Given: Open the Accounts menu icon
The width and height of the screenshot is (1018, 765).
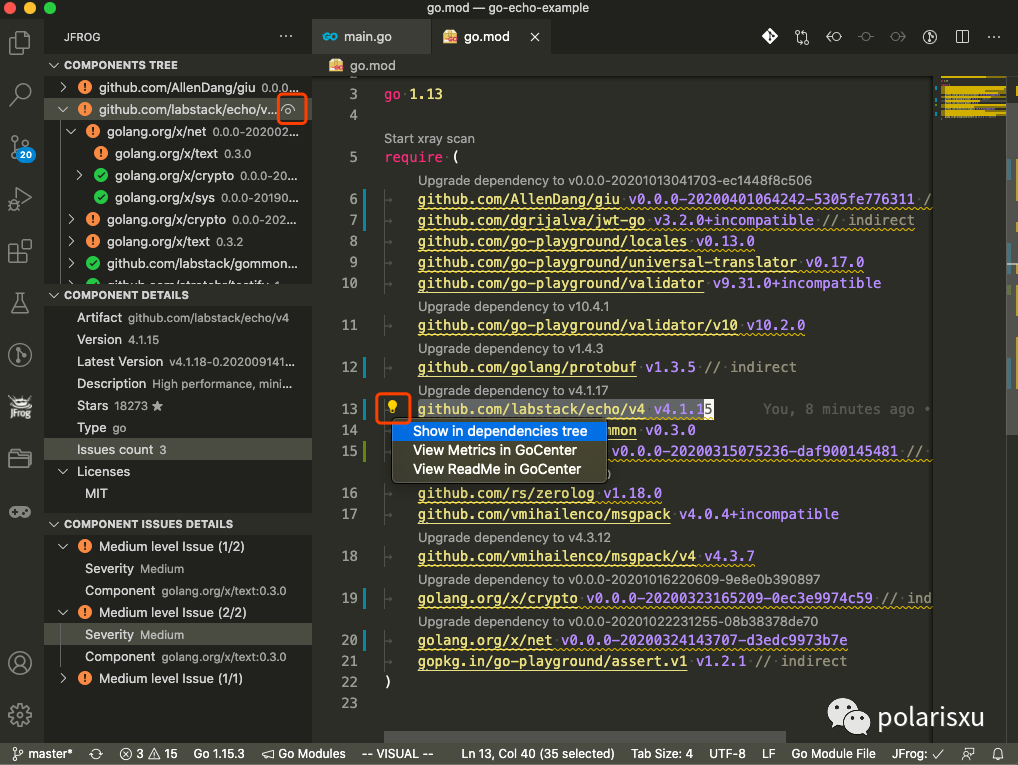Looking at the screenshot, I should pyautogui.click(x=20, y=663).
